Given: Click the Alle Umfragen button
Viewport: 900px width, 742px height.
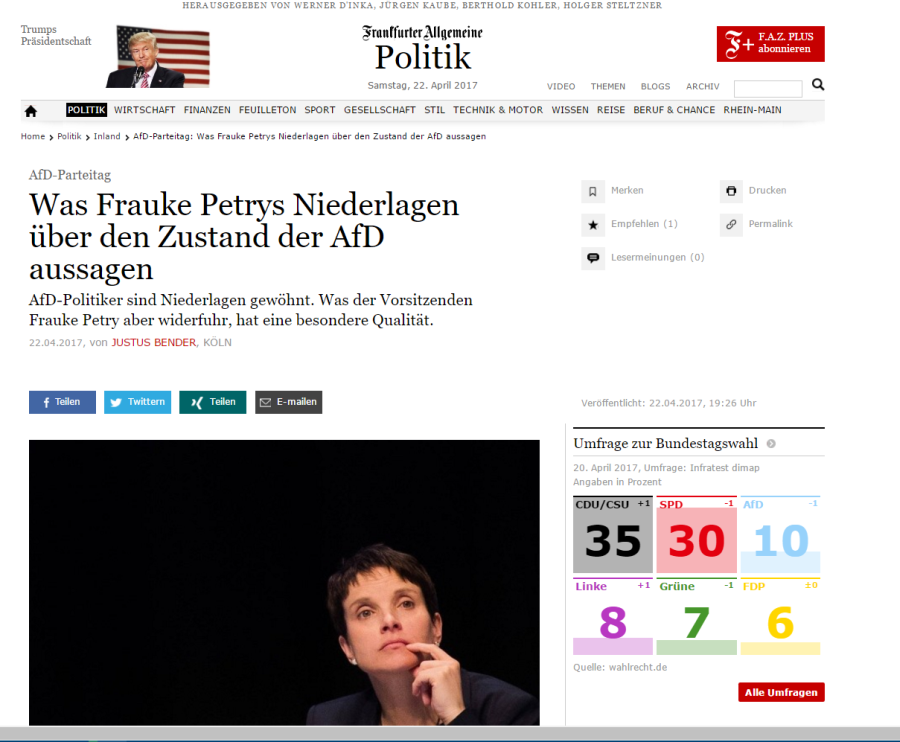Looking at the screenshot, I should tap(781, 692).
